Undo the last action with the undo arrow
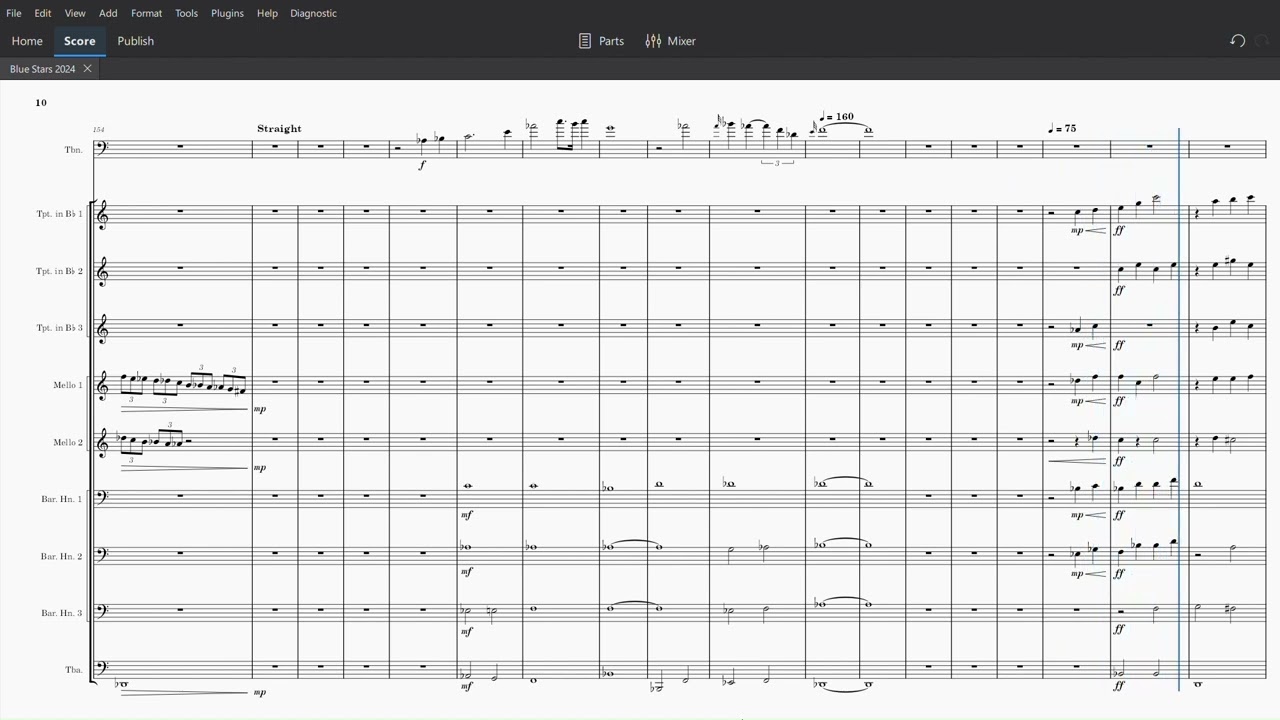Screen dimensions: 1280x720 point(1237,41)
